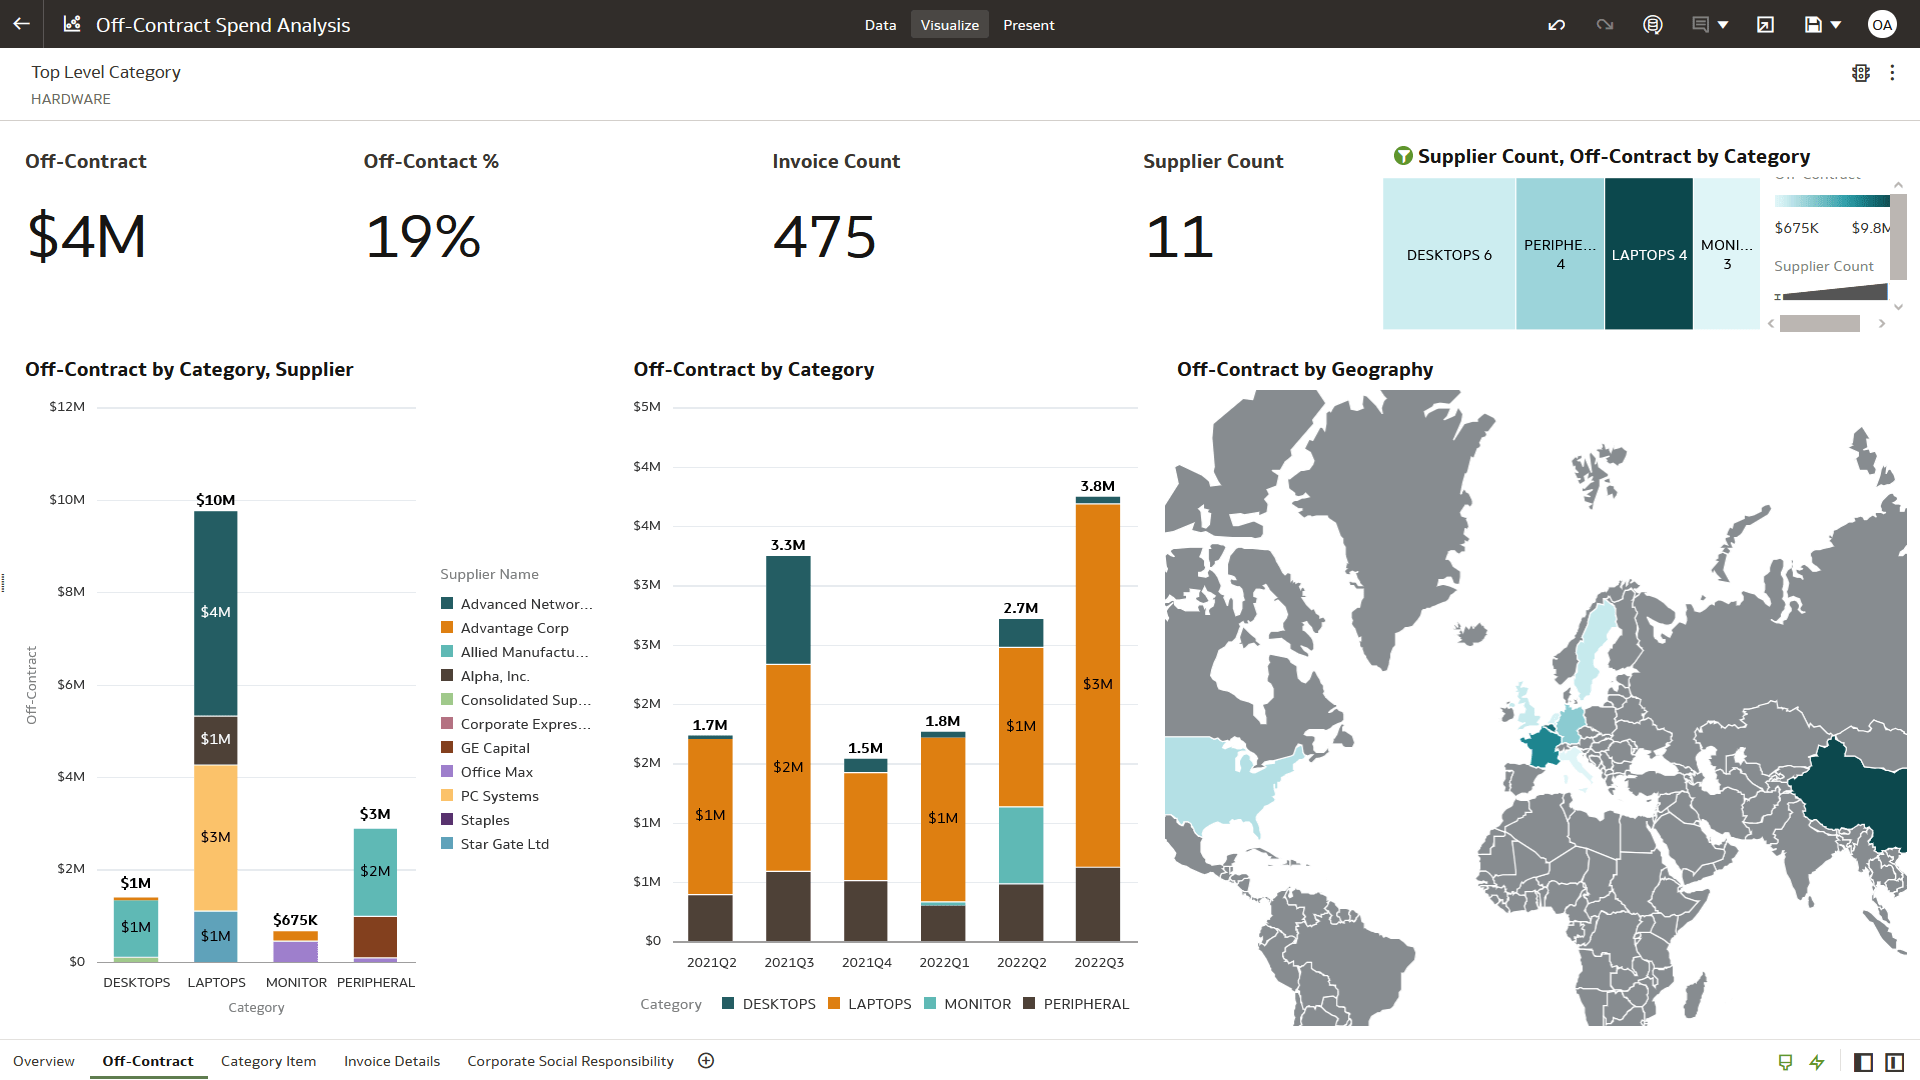Toggle touch mode with the brush icon
This screenshot has height=1080, width=1920.
click(1786, 1061)
